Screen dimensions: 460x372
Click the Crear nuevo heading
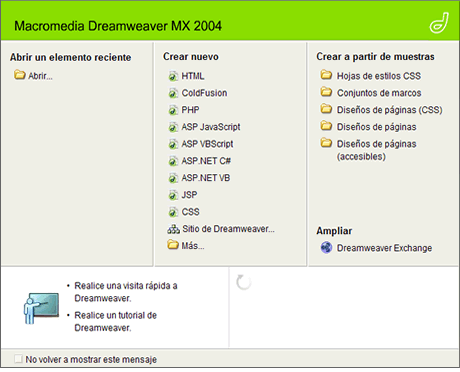191,57
